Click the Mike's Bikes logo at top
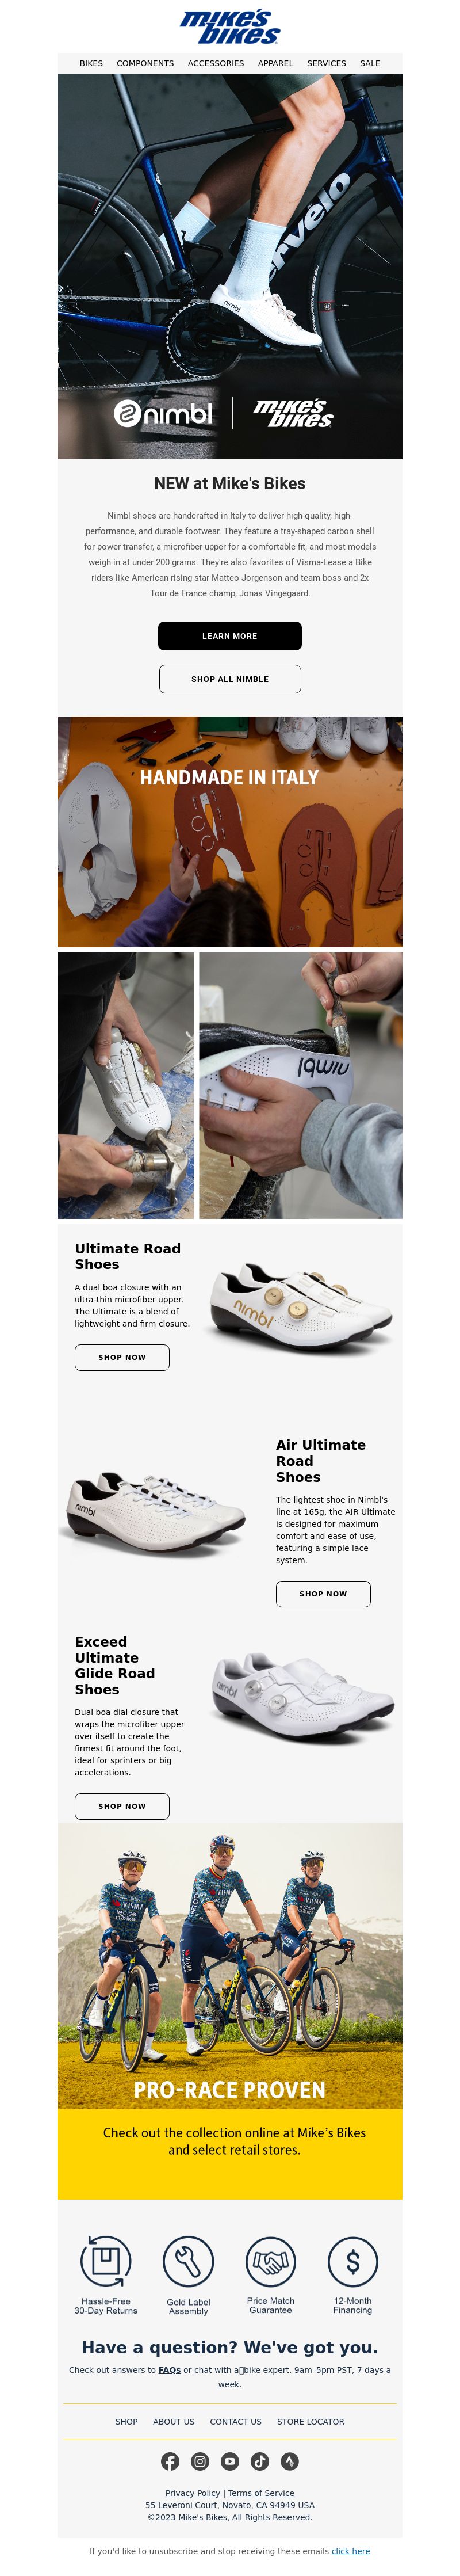Screen dimensions: 460x2576 (230, 26)
